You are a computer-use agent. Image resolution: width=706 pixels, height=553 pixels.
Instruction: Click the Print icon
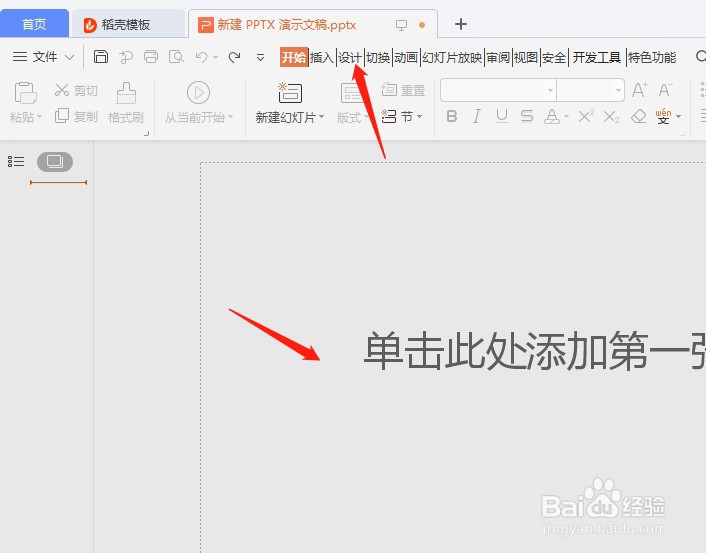coord(151,57)
